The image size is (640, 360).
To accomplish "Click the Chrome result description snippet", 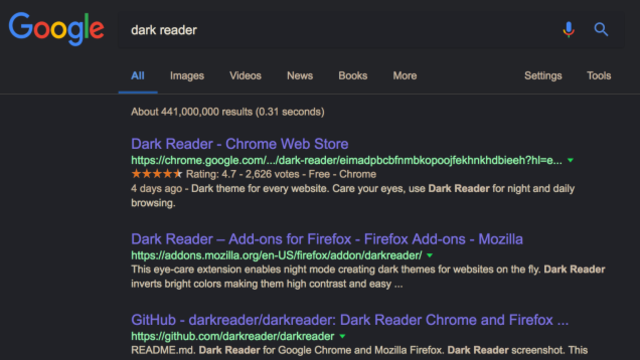I will 353,196.
